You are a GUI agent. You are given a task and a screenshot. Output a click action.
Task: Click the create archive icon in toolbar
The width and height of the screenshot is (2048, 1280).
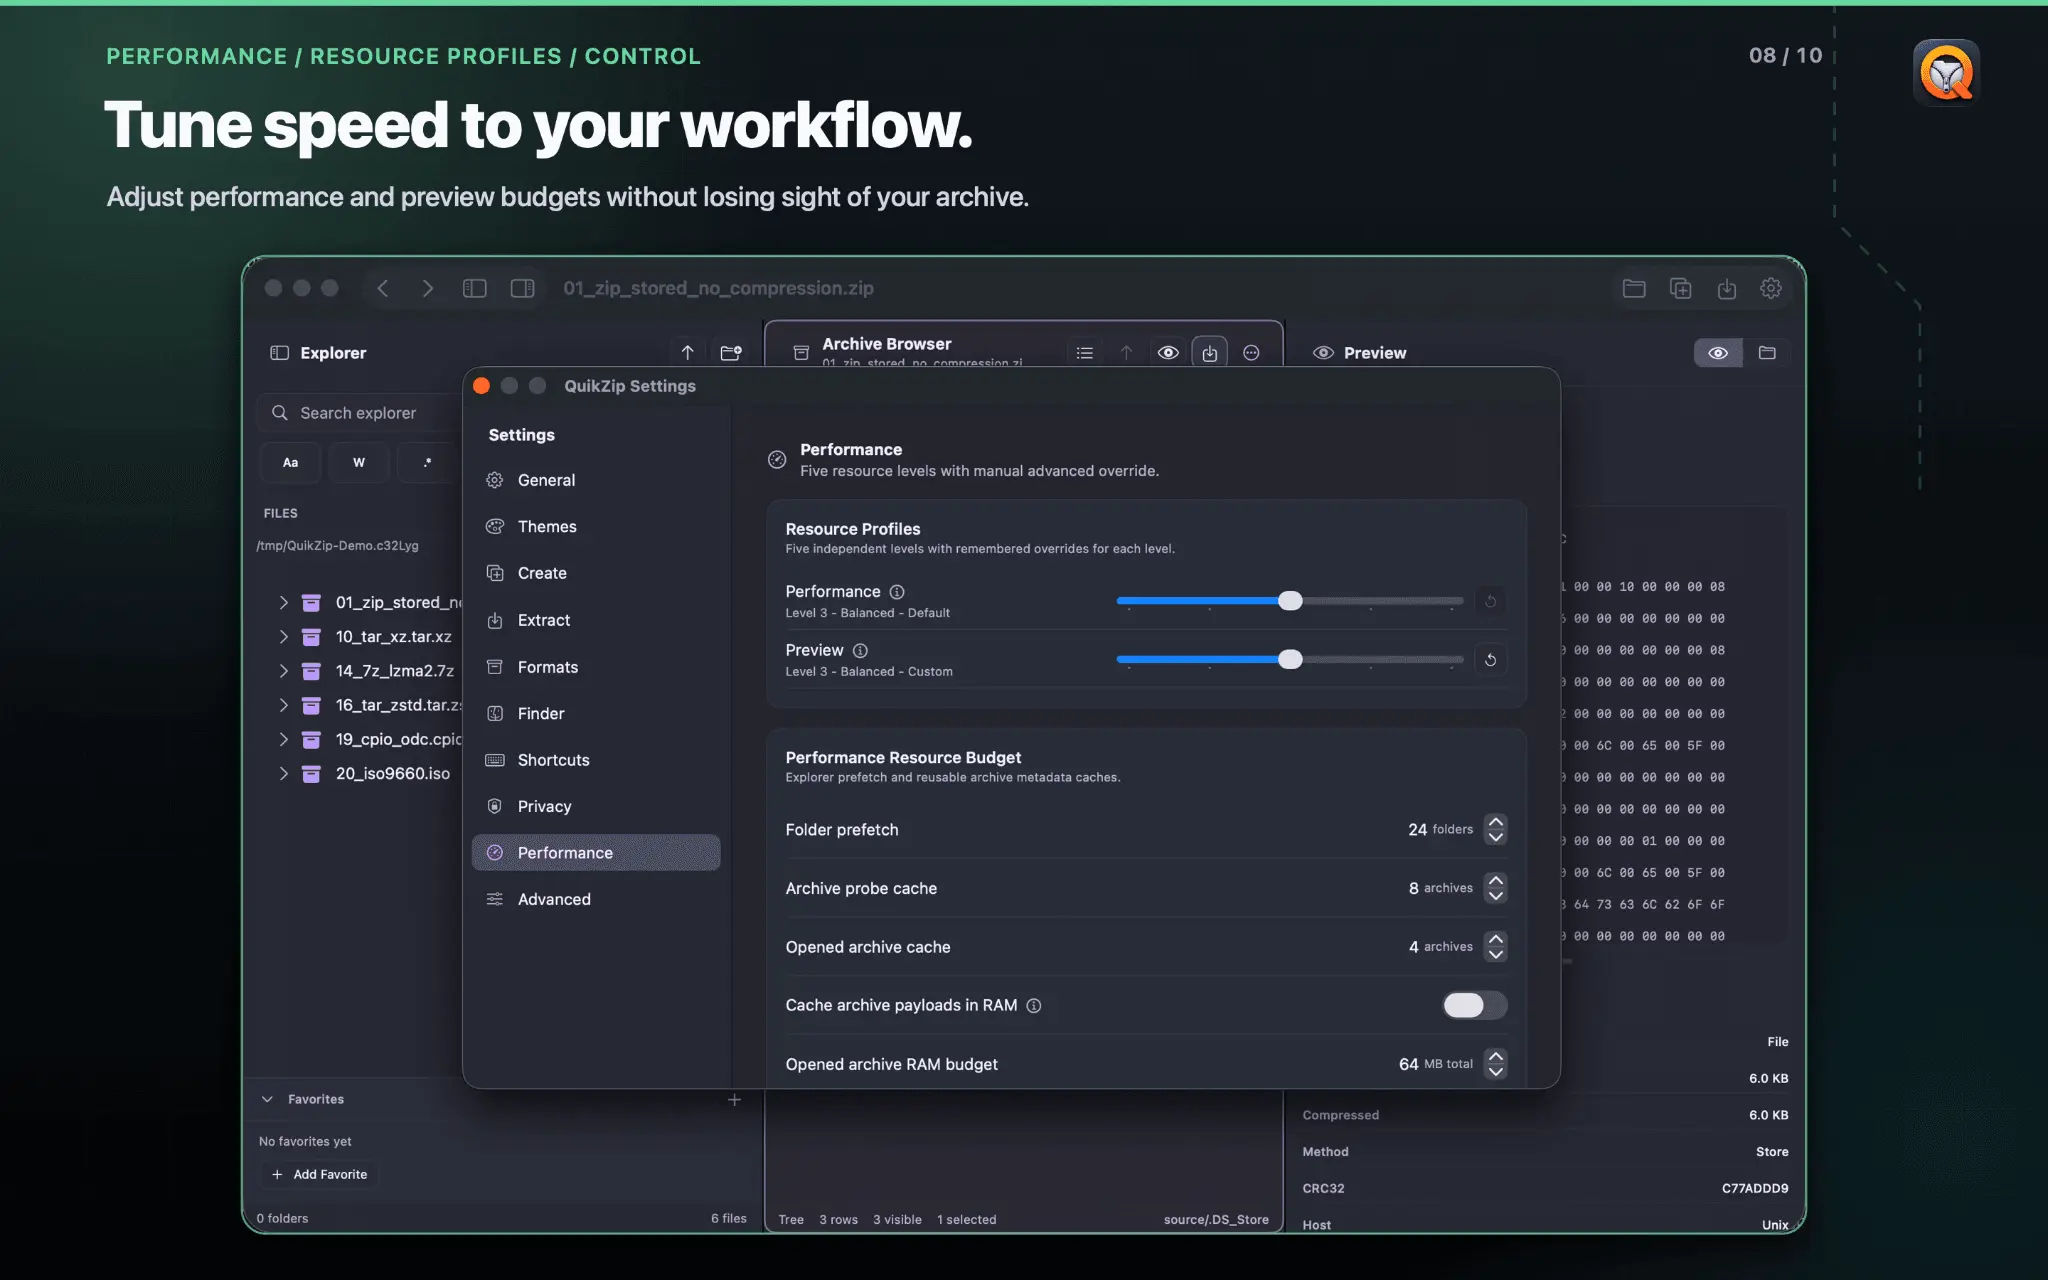(x=1680, y=288)
